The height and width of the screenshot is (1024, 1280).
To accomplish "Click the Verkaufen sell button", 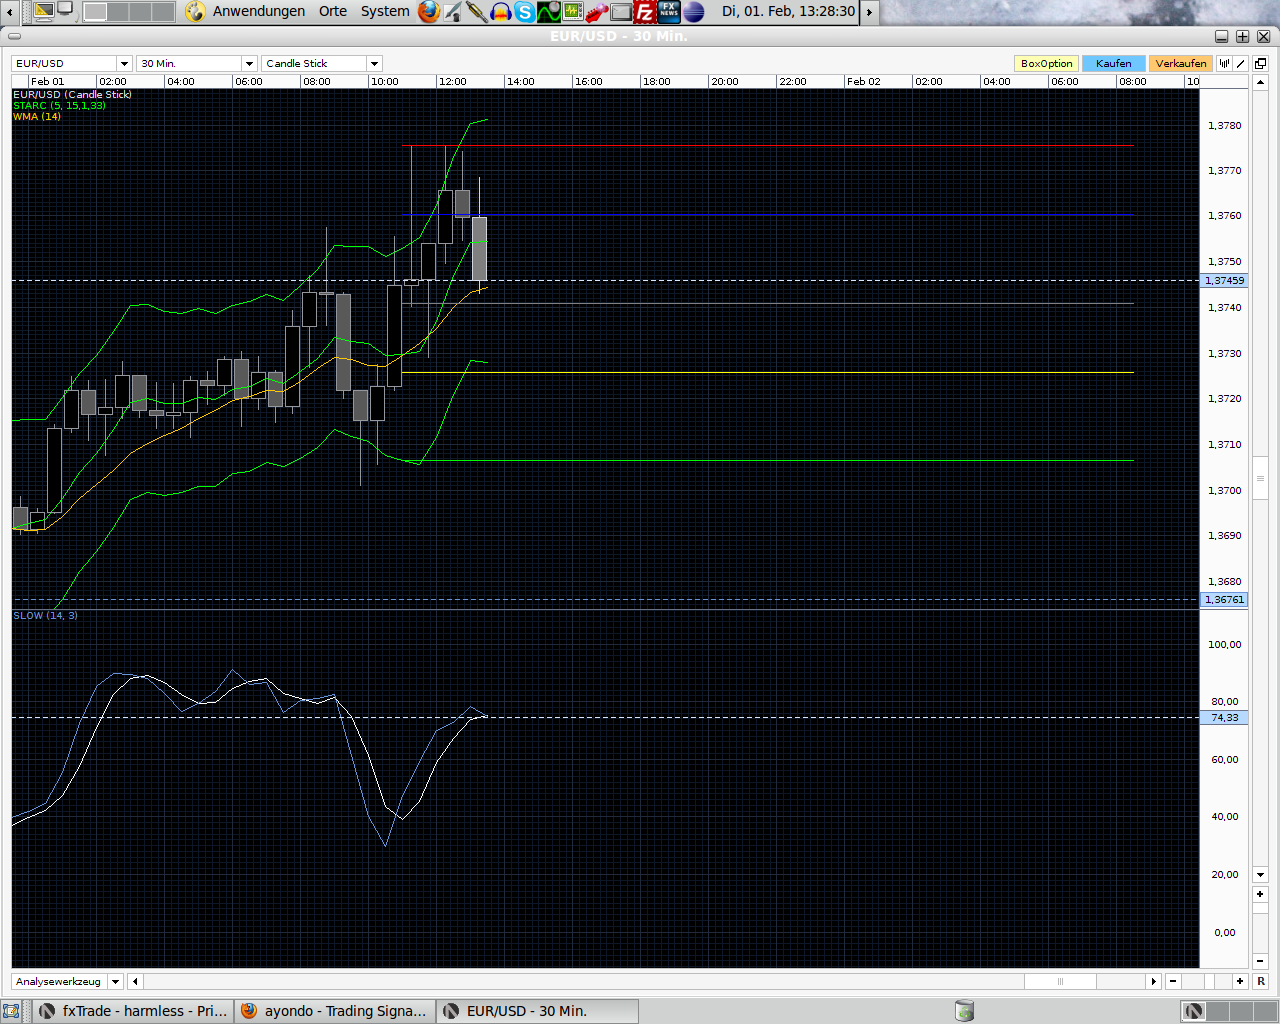I will pos(1180,63).
